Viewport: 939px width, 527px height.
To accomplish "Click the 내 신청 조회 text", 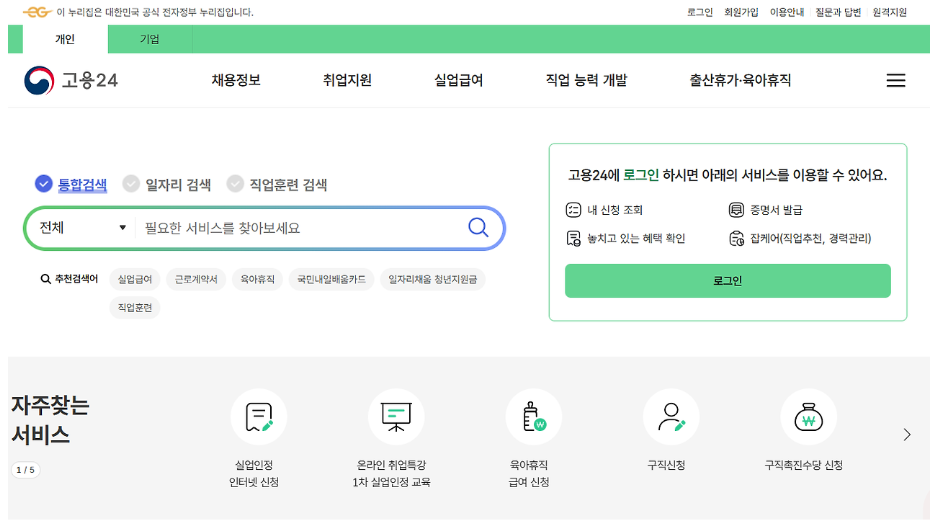I will (x=615, y=210).
